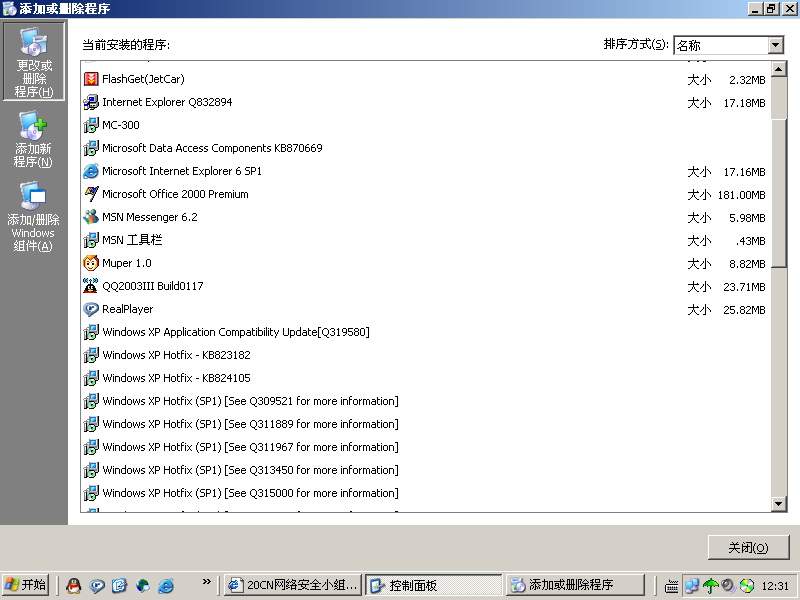Open the 开始 Start menu
This screenshot has height=600, width=800.
point(26,585)
